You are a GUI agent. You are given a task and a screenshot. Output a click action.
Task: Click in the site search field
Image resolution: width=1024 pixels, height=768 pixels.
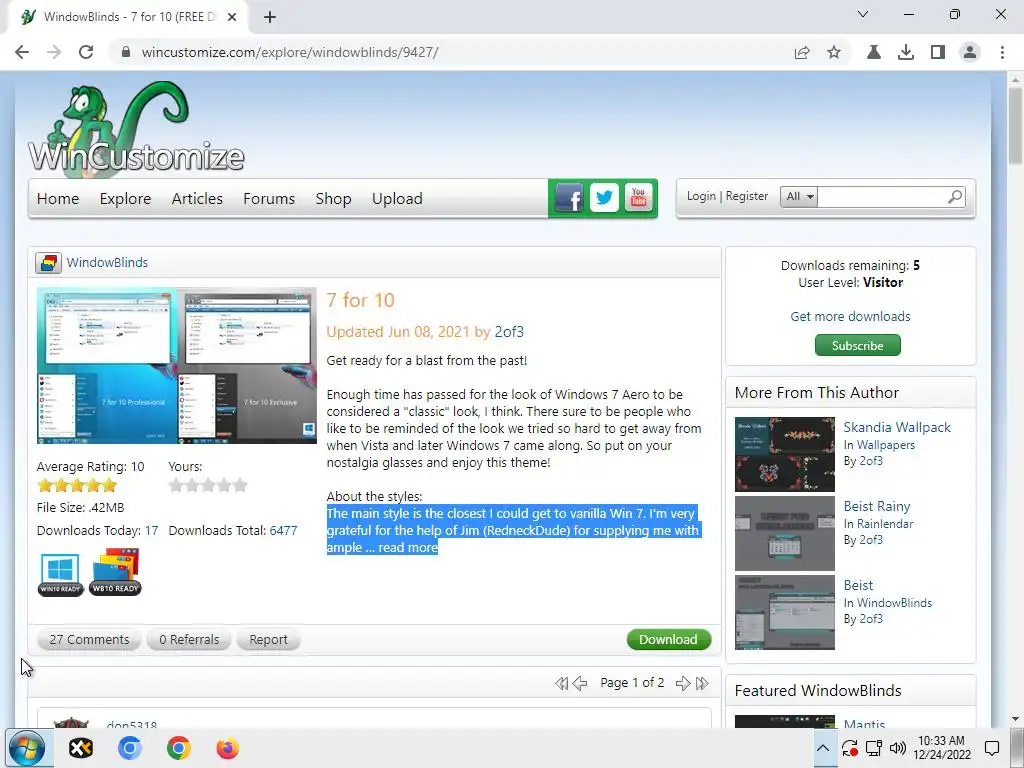pos(882,197)
